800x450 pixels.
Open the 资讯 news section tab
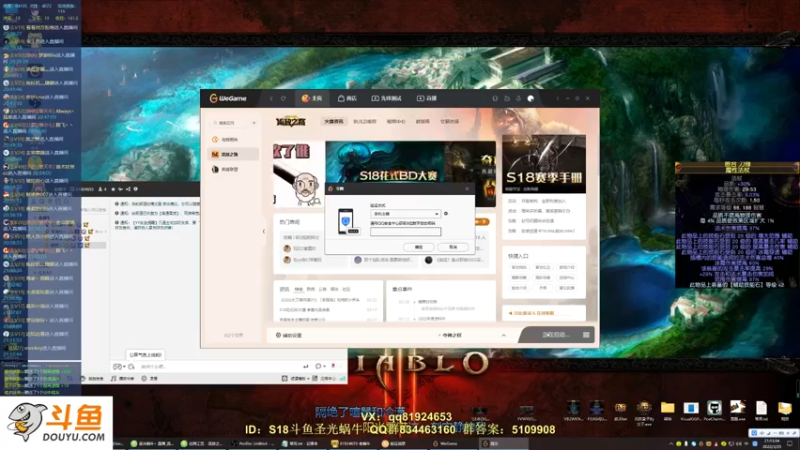pos(284,289)
